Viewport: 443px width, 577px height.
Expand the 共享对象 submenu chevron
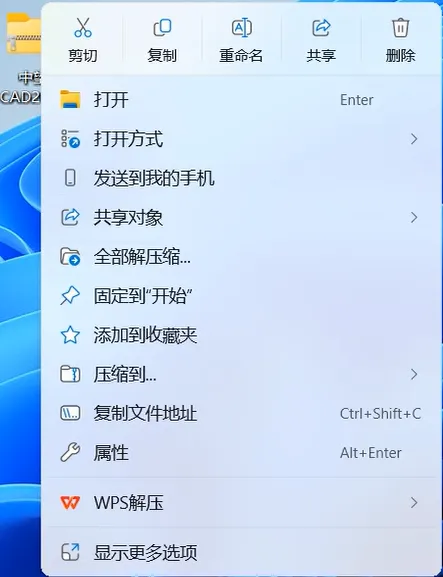pos(414,217)
